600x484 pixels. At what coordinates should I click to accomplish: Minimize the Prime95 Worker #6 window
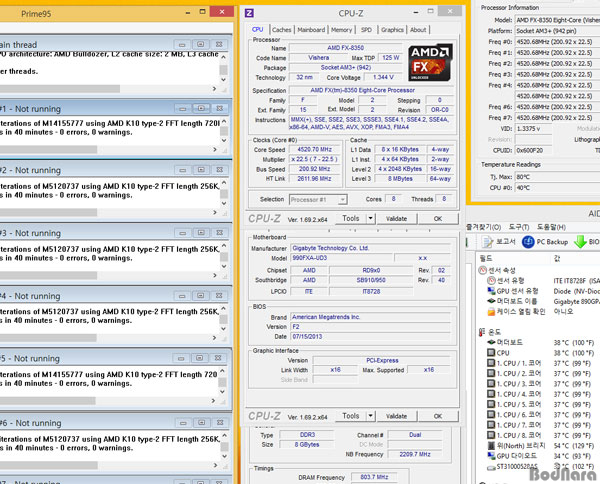(183, 423)
